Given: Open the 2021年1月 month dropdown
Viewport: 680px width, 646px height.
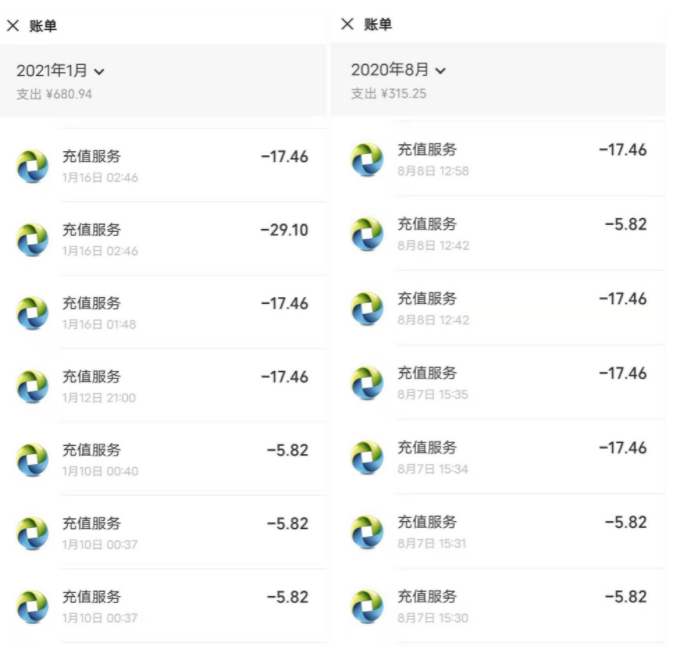Looking at the screenshot, I should (x=61, y=71).
